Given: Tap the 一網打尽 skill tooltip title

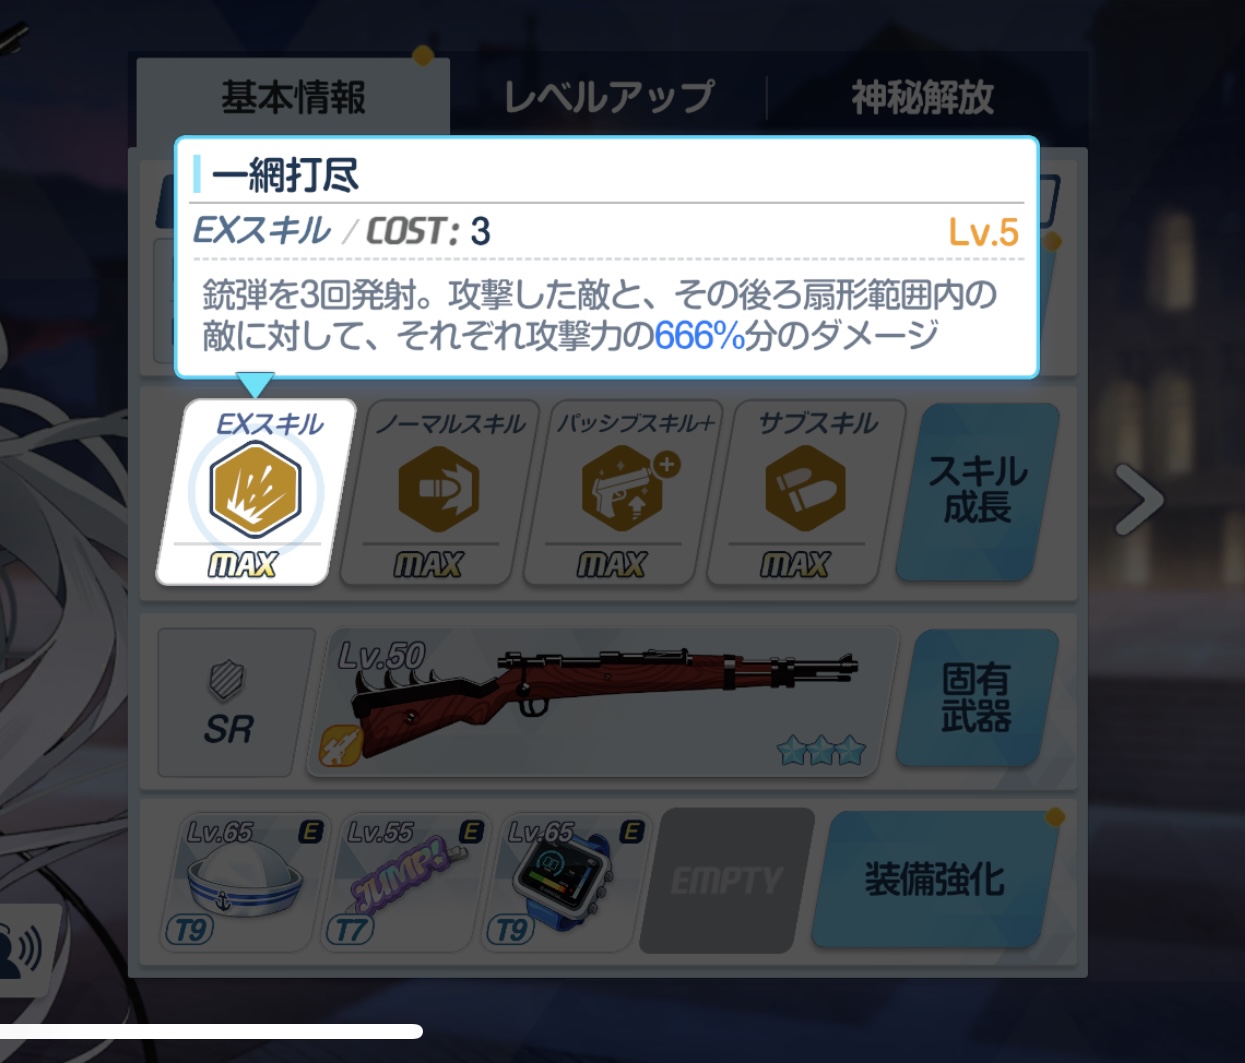Looking at the screenshot, I should [285, 176].
